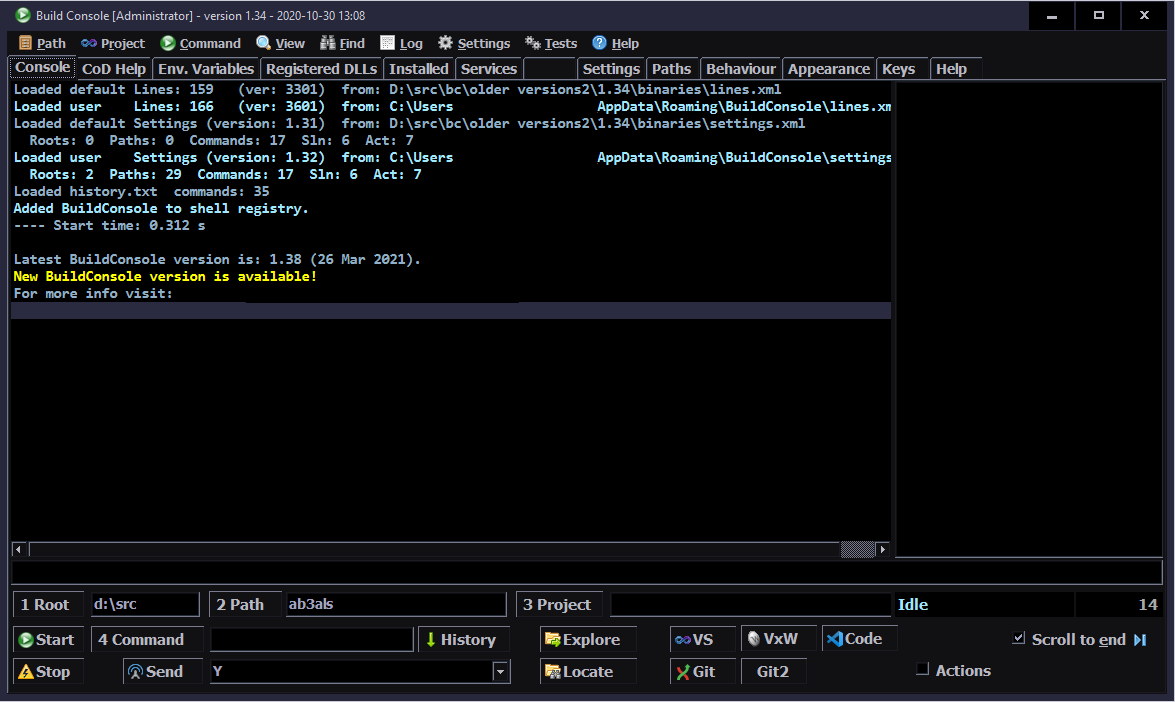
Task: Click the empty Project input field
Action: (x=750, y=605)
